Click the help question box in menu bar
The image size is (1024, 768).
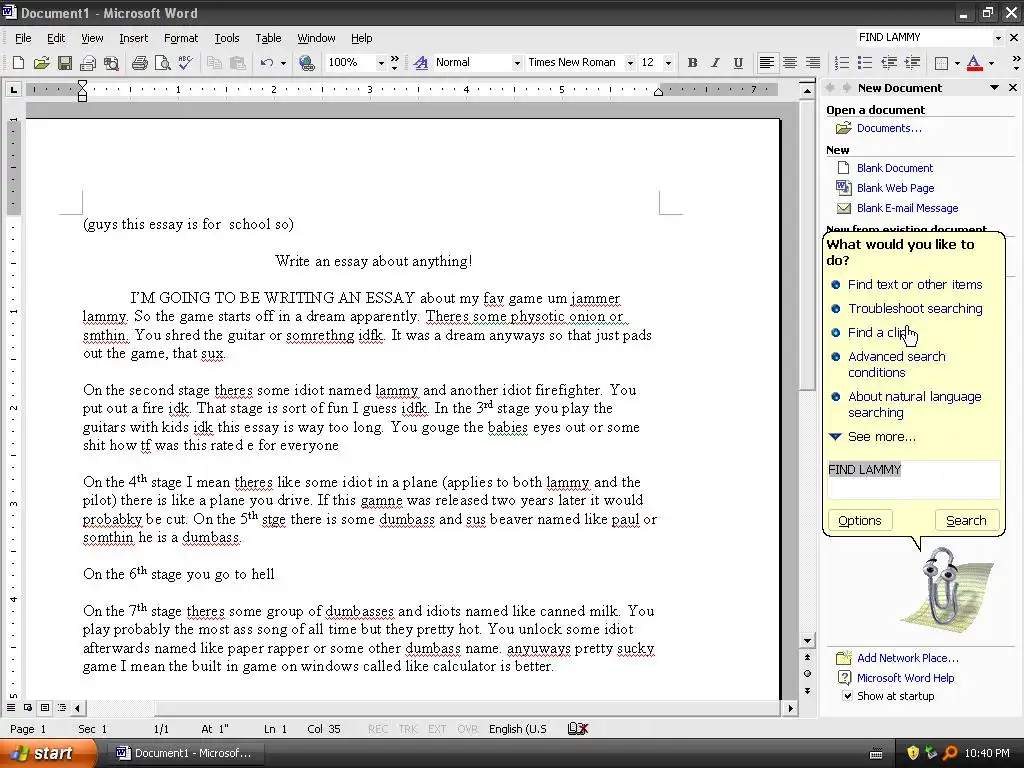pyautogui.click(x=923, y=38)
